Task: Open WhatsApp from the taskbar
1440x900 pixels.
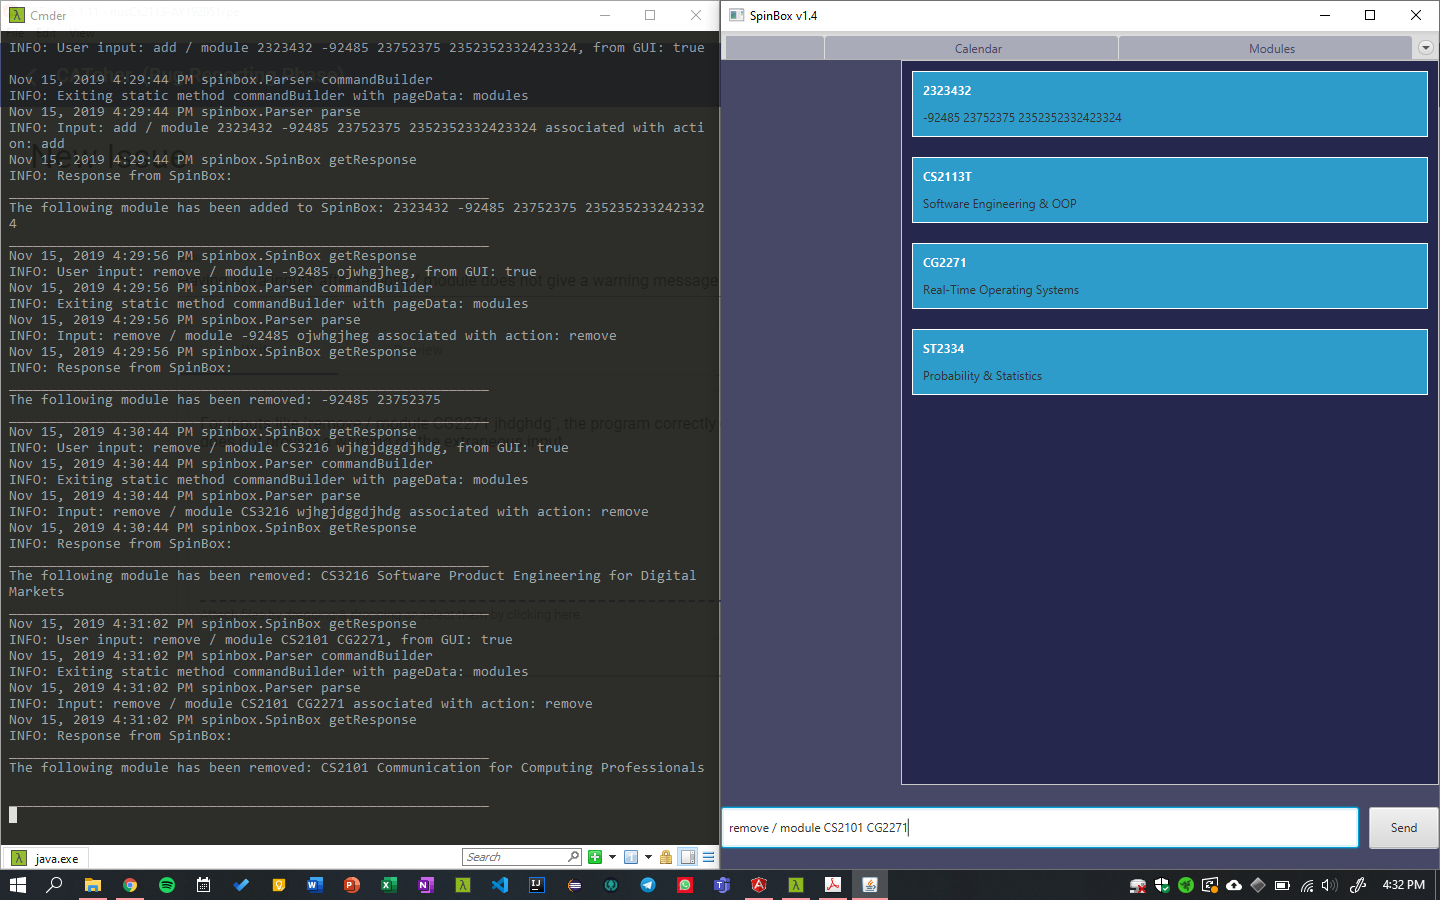Action: coord(685,885)
